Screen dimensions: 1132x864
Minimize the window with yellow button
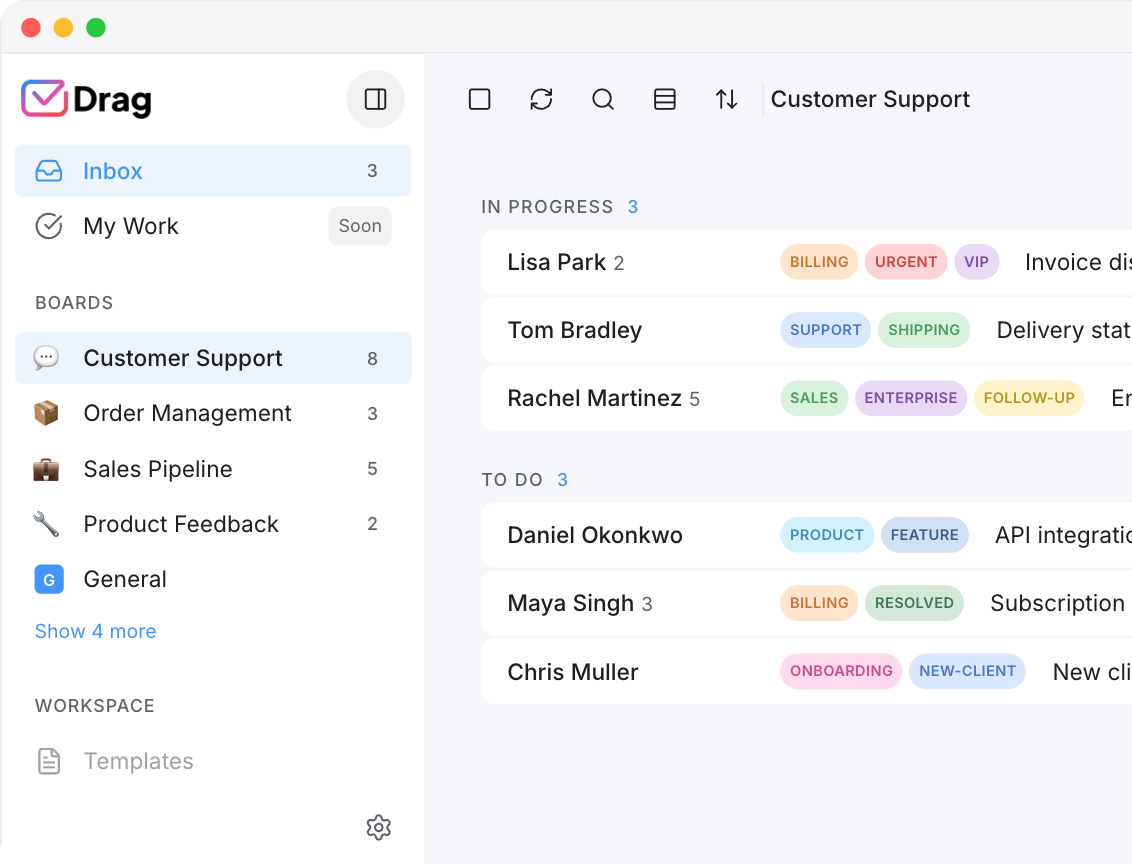pos(64,28)
